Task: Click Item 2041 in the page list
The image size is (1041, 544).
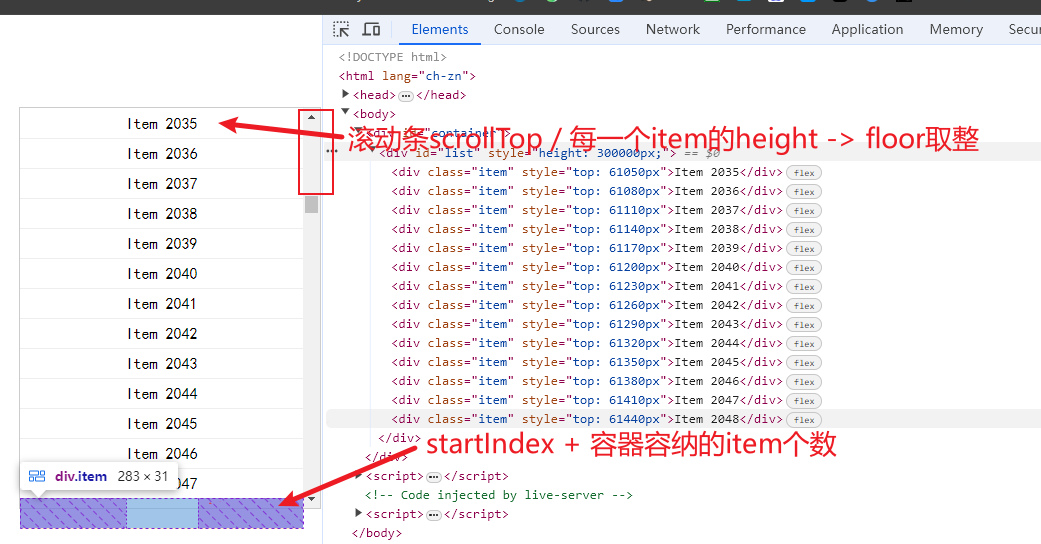Action: 162,304
